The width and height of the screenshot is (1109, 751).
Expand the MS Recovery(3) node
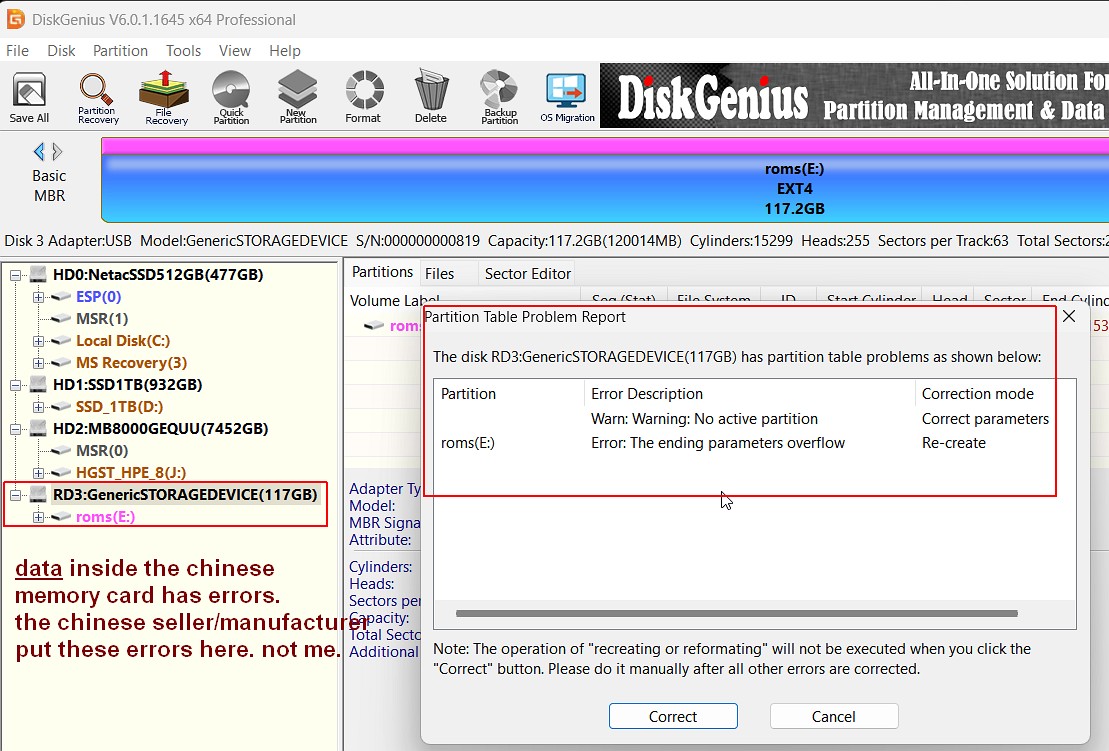(38, 363)
